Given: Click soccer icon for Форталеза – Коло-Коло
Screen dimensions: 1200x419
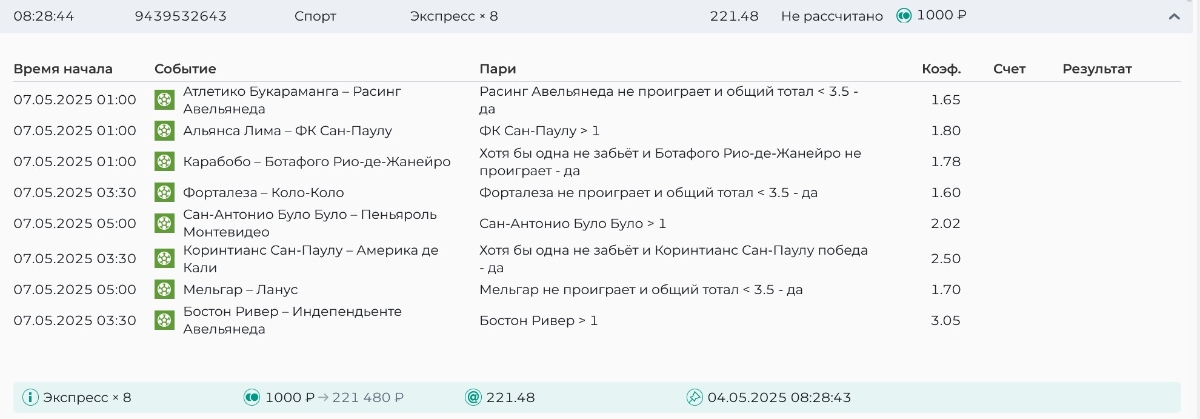Looking at the screenshot, I should (x=164, y=193).
